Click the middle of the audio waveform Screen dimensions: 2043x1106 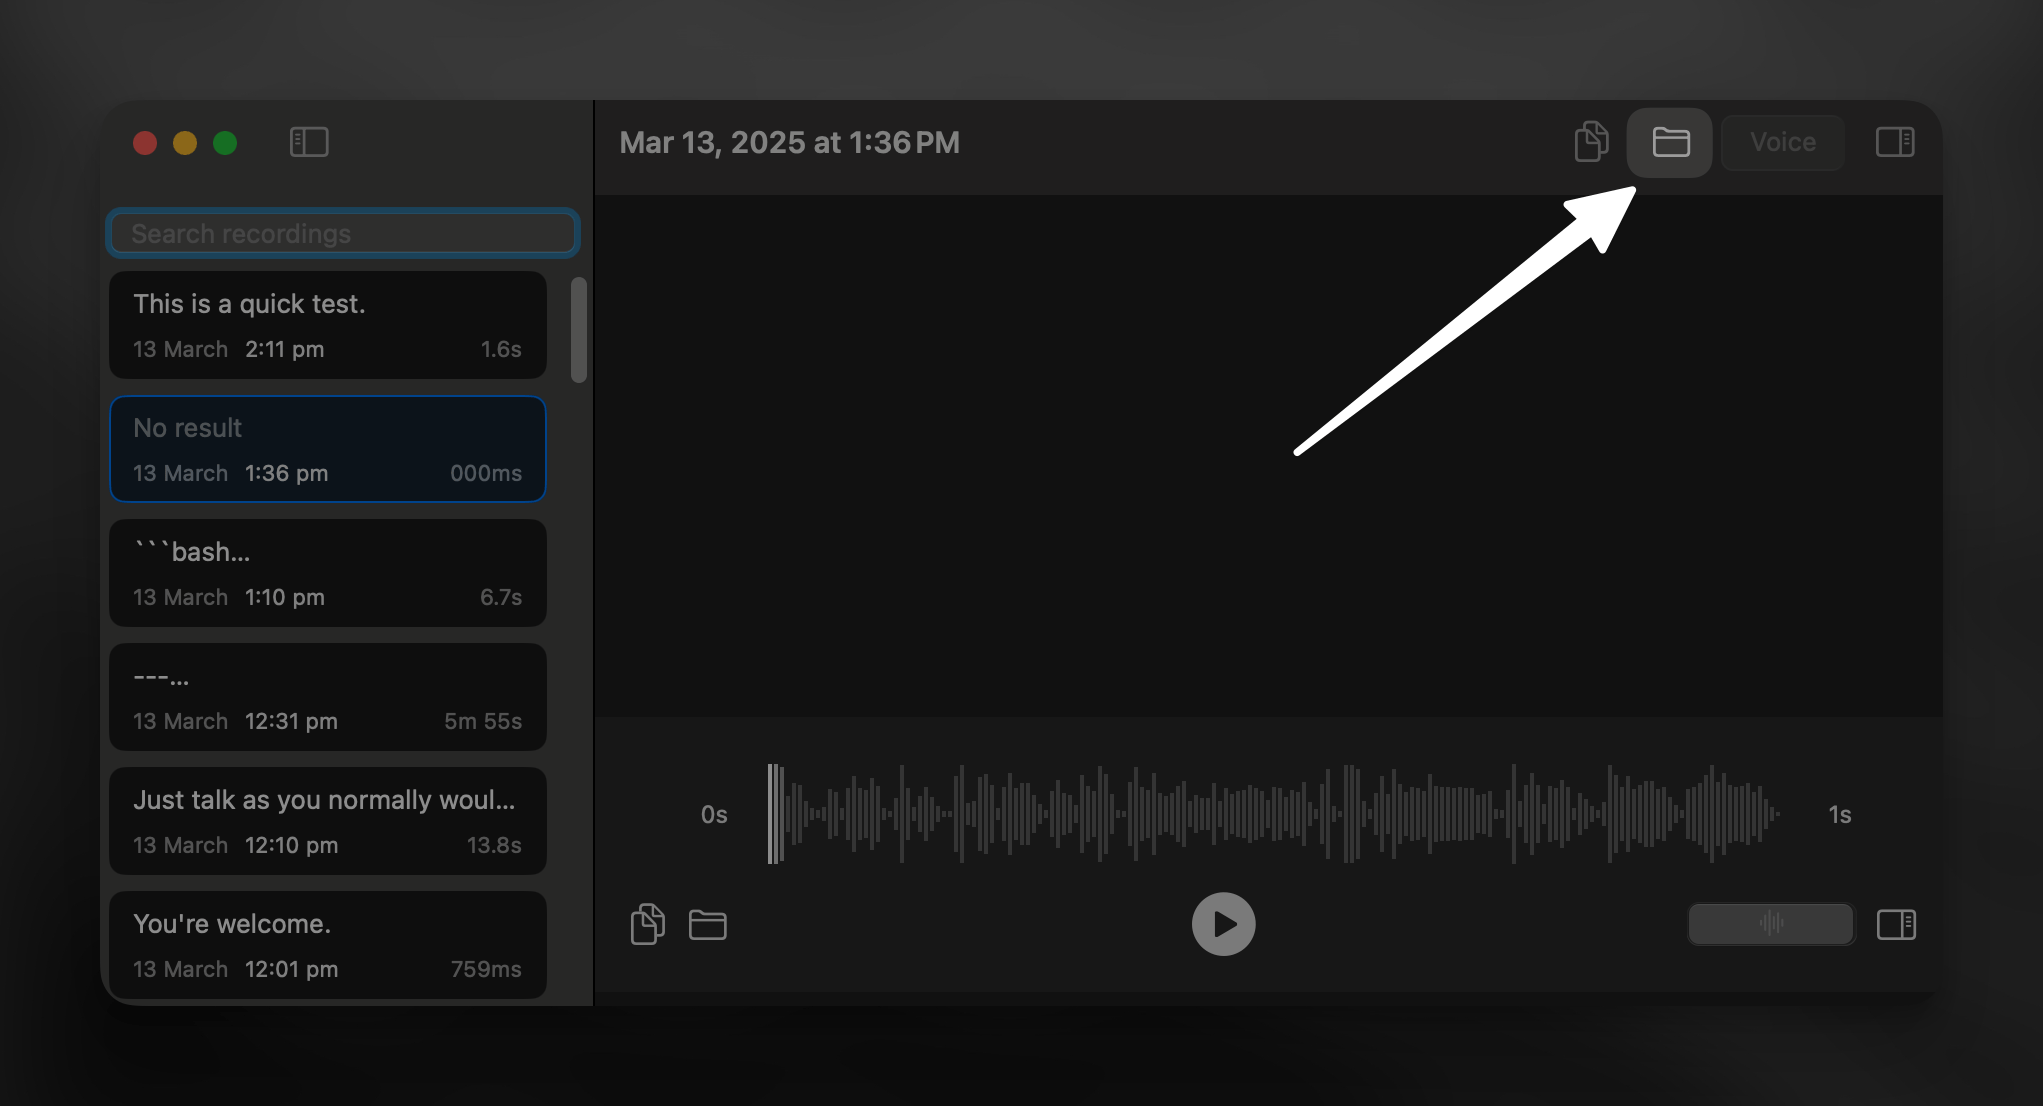coord(1275,814)
